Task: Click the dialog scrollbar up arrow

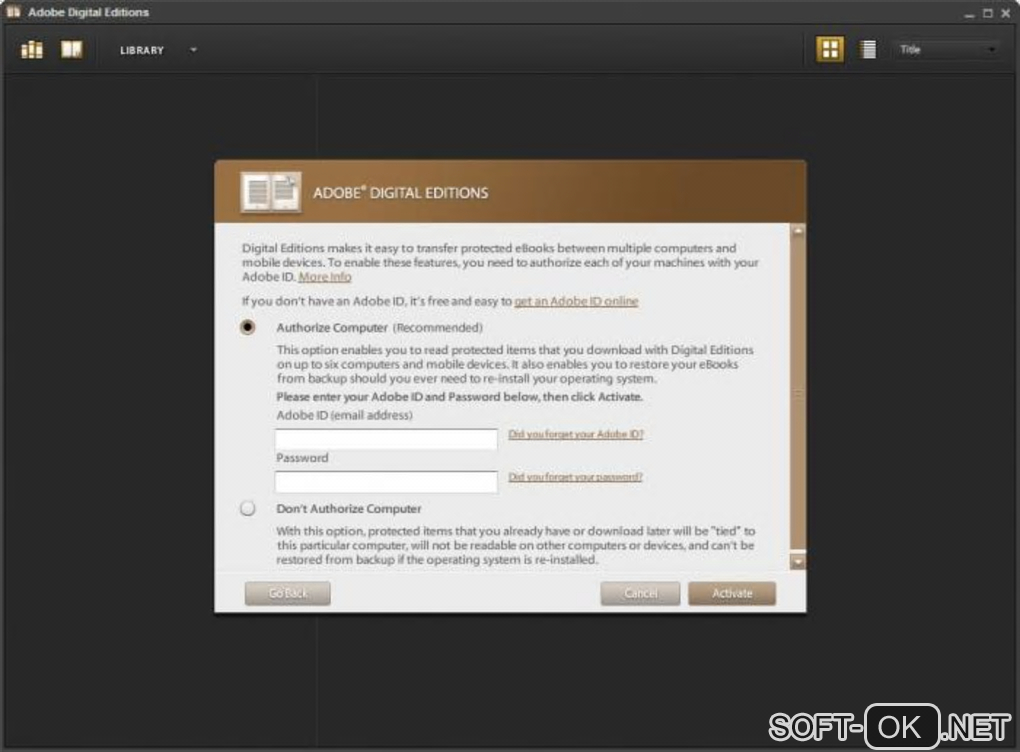Action: pos(798,231)
